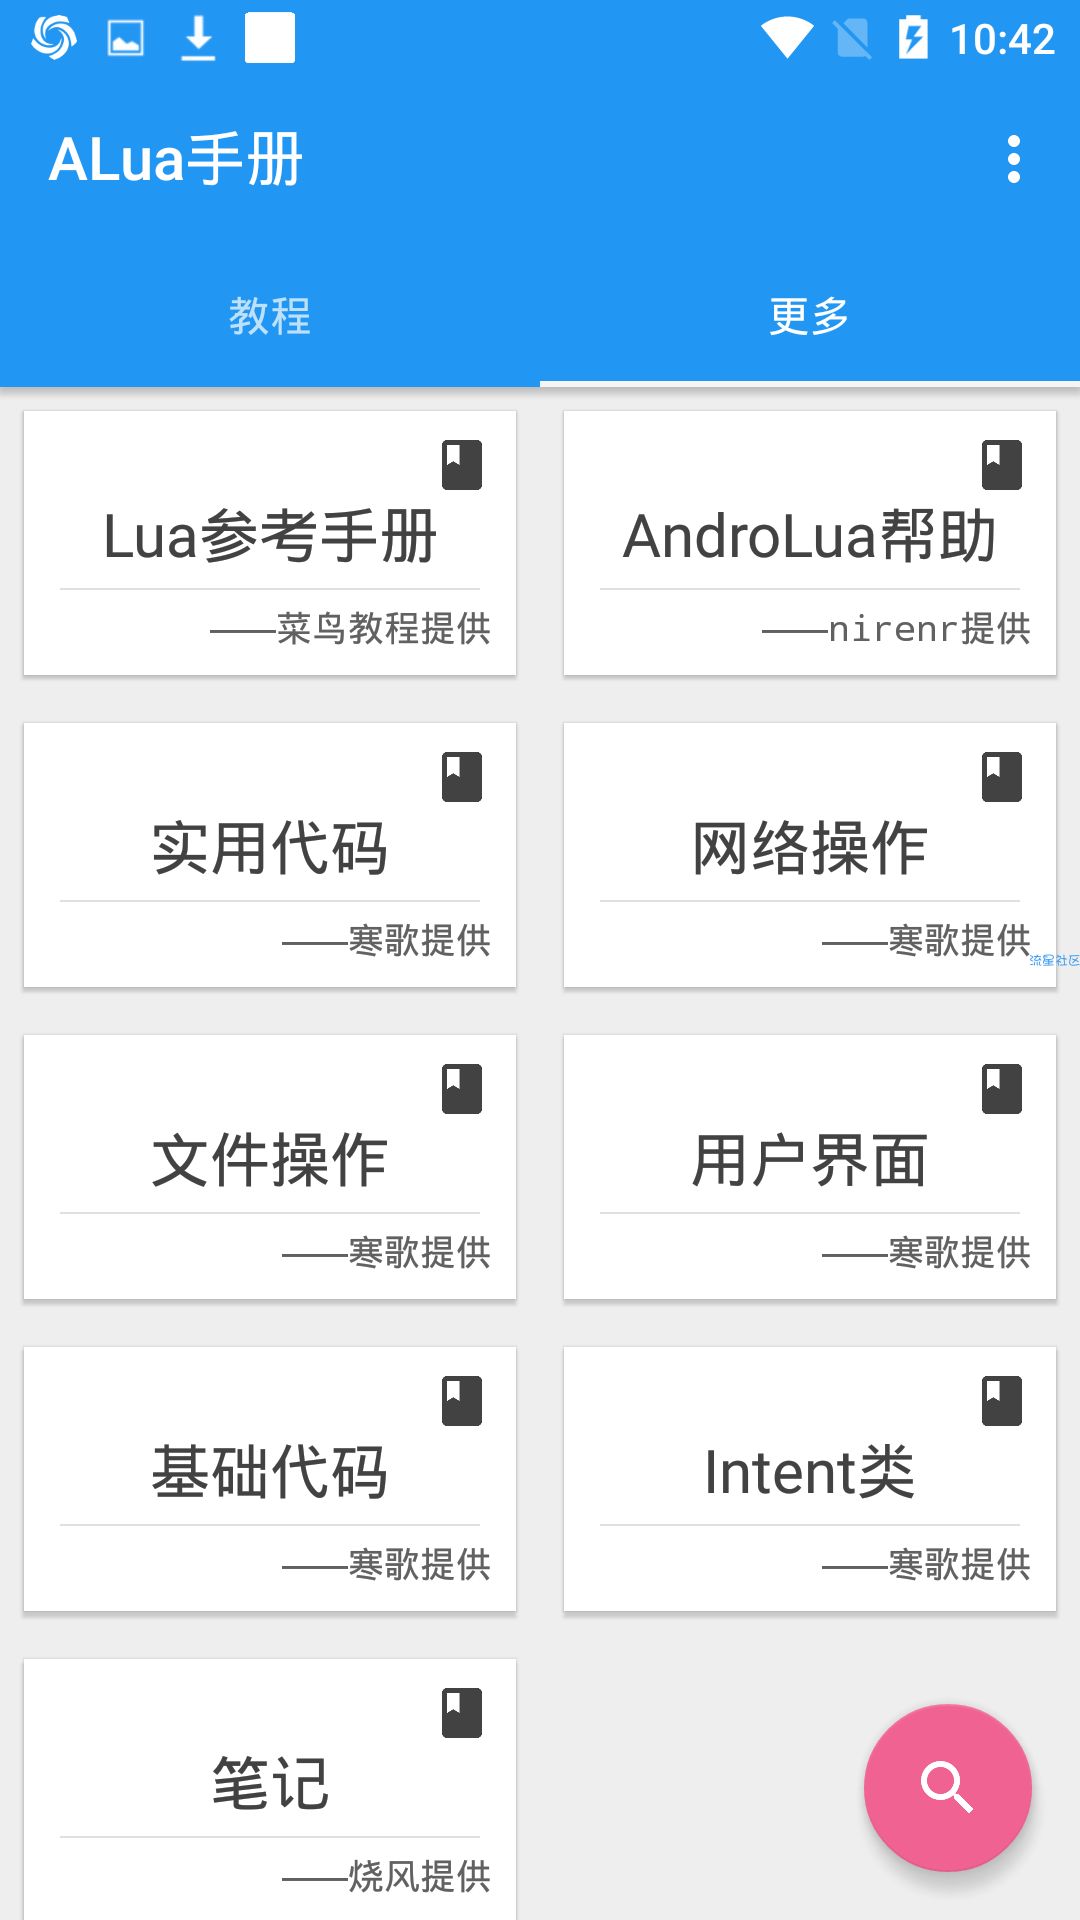This screenshot has height=1920, width=1080.
Task: Click the book icon on 文件操作 card
Action: click(462, 1089)
